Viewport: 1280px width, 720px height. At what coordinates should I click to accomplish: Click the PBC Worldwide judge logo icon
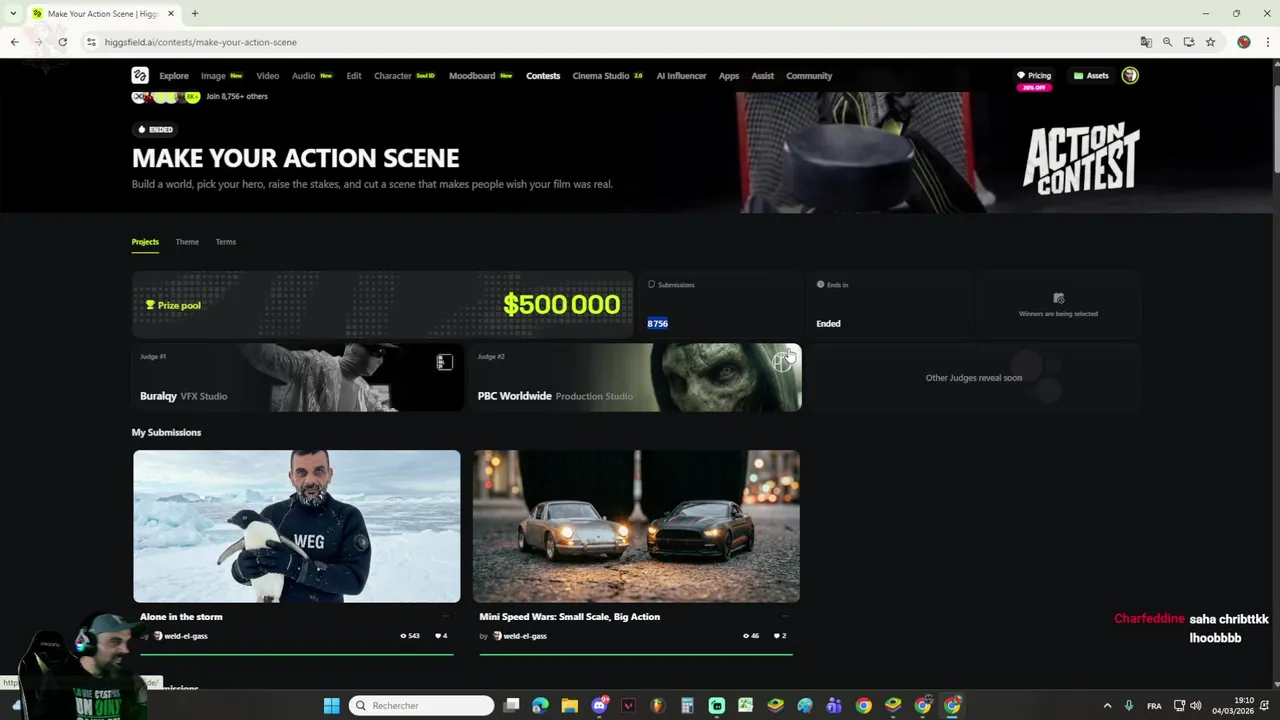point(782,362)
